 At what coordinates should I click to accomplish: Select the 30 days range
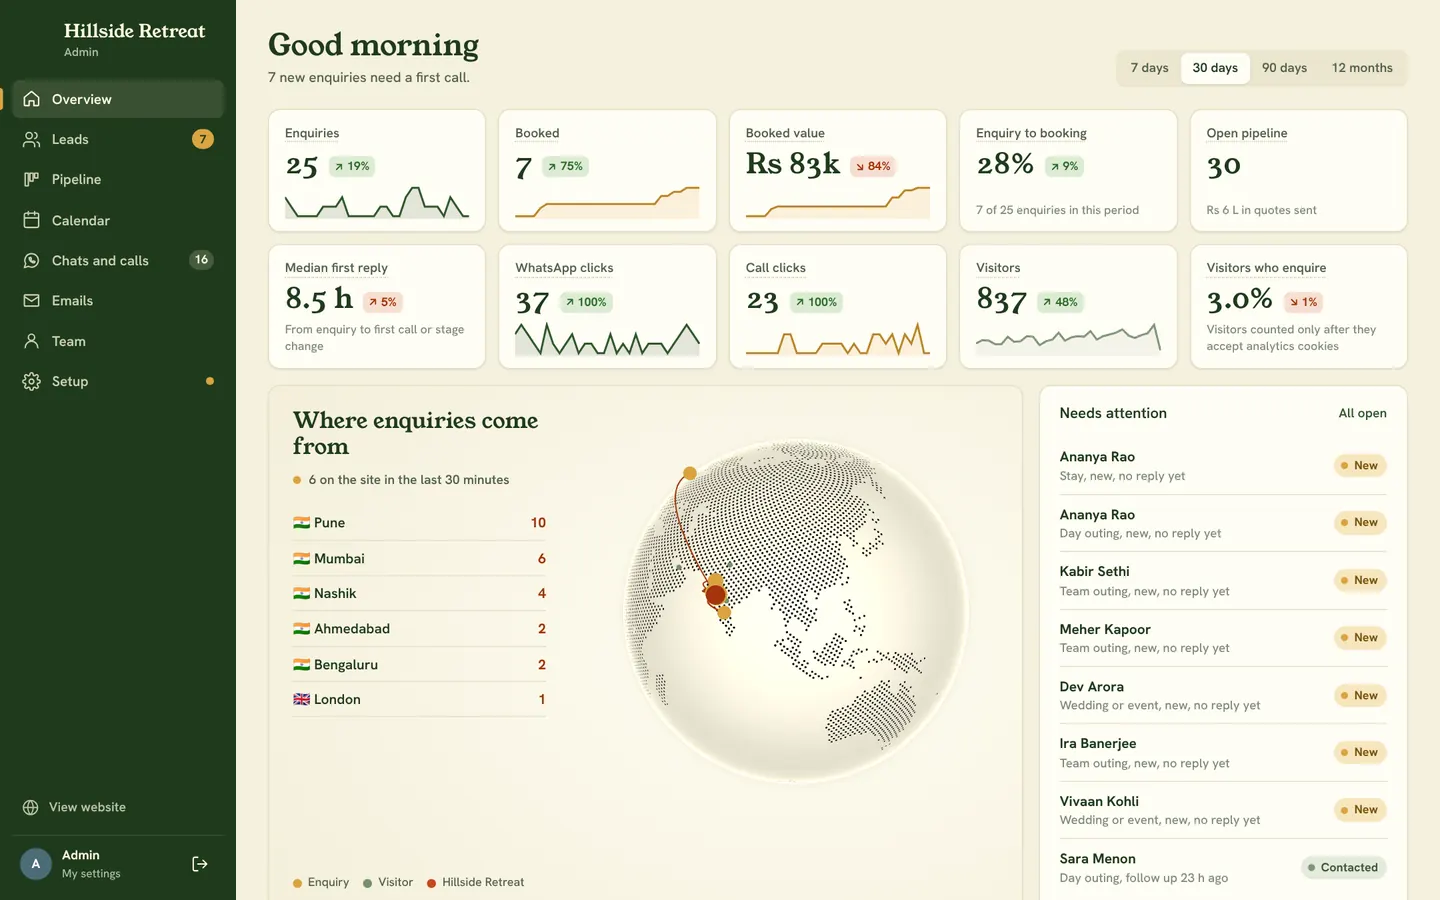coord(1215,68)
